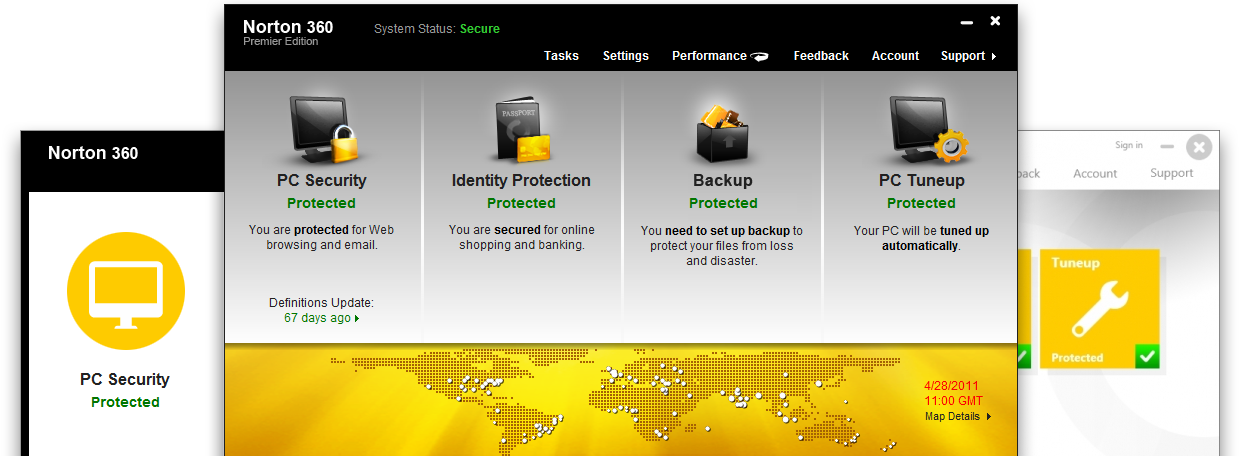
Task: Click Support in the right background window
Action: [x=1171, y=173]
